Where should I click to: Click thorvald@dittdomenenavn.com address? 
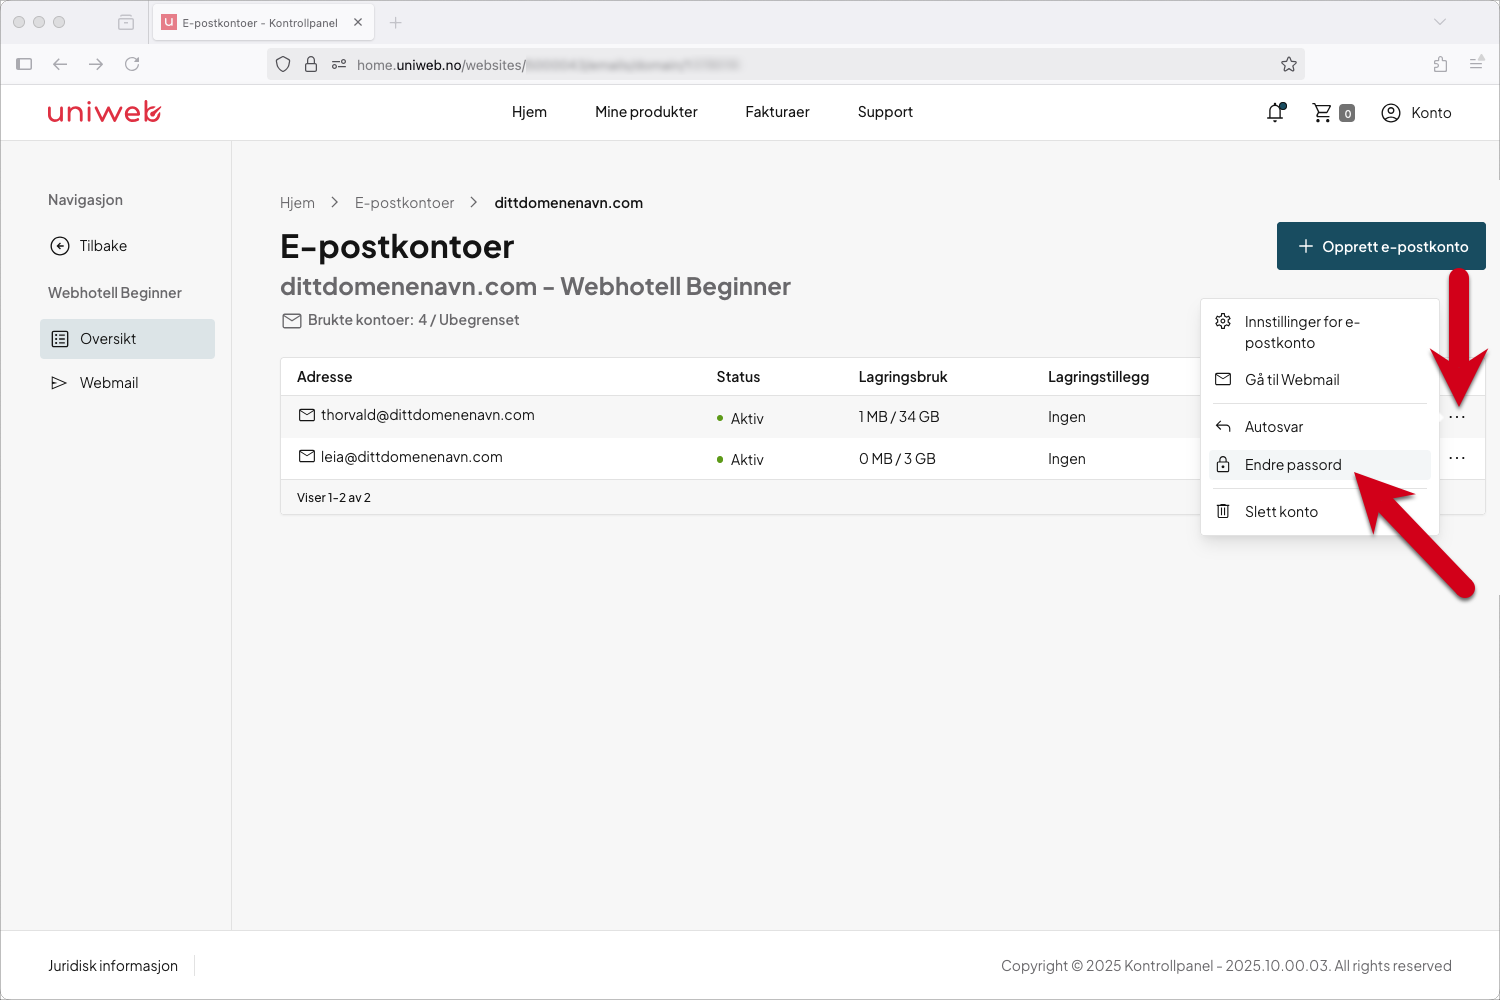point(427,415)
